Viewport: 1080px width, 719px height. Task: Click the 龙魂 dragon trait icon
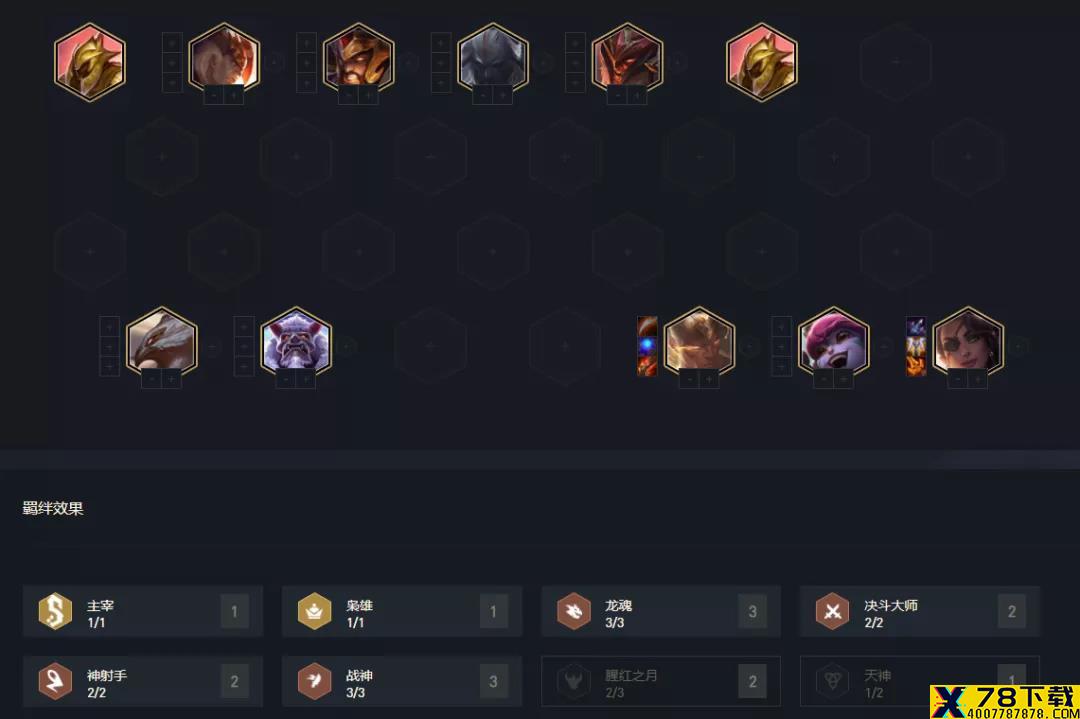click(x=574, y=611)
